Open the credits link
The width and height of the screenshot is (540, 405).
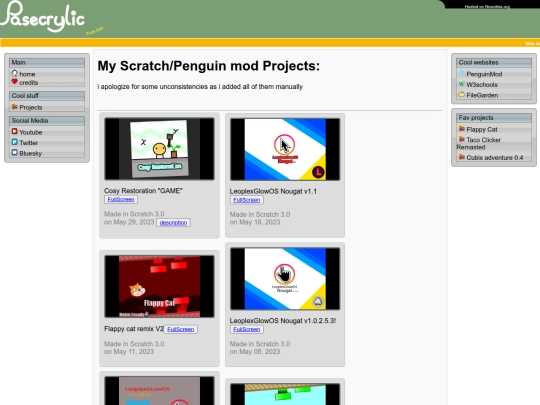29,83
